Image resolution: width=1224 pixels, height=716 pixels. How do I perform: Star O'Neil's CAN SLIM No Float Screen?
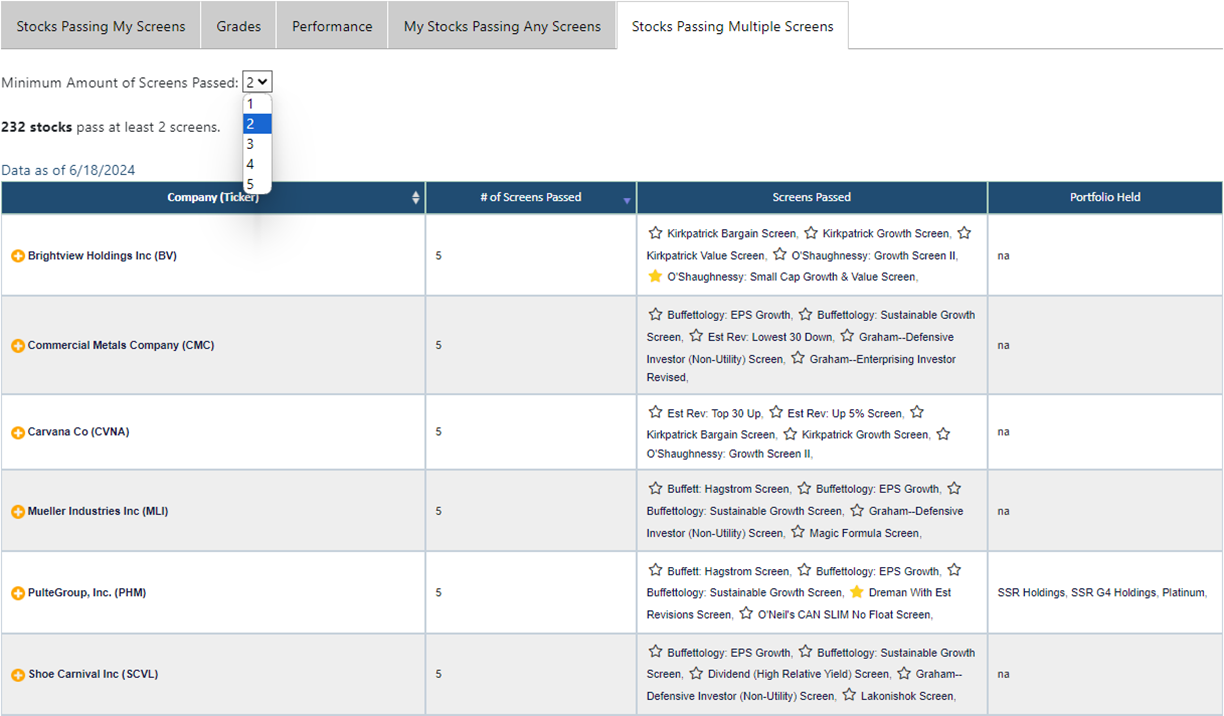(x=746, y=614)
